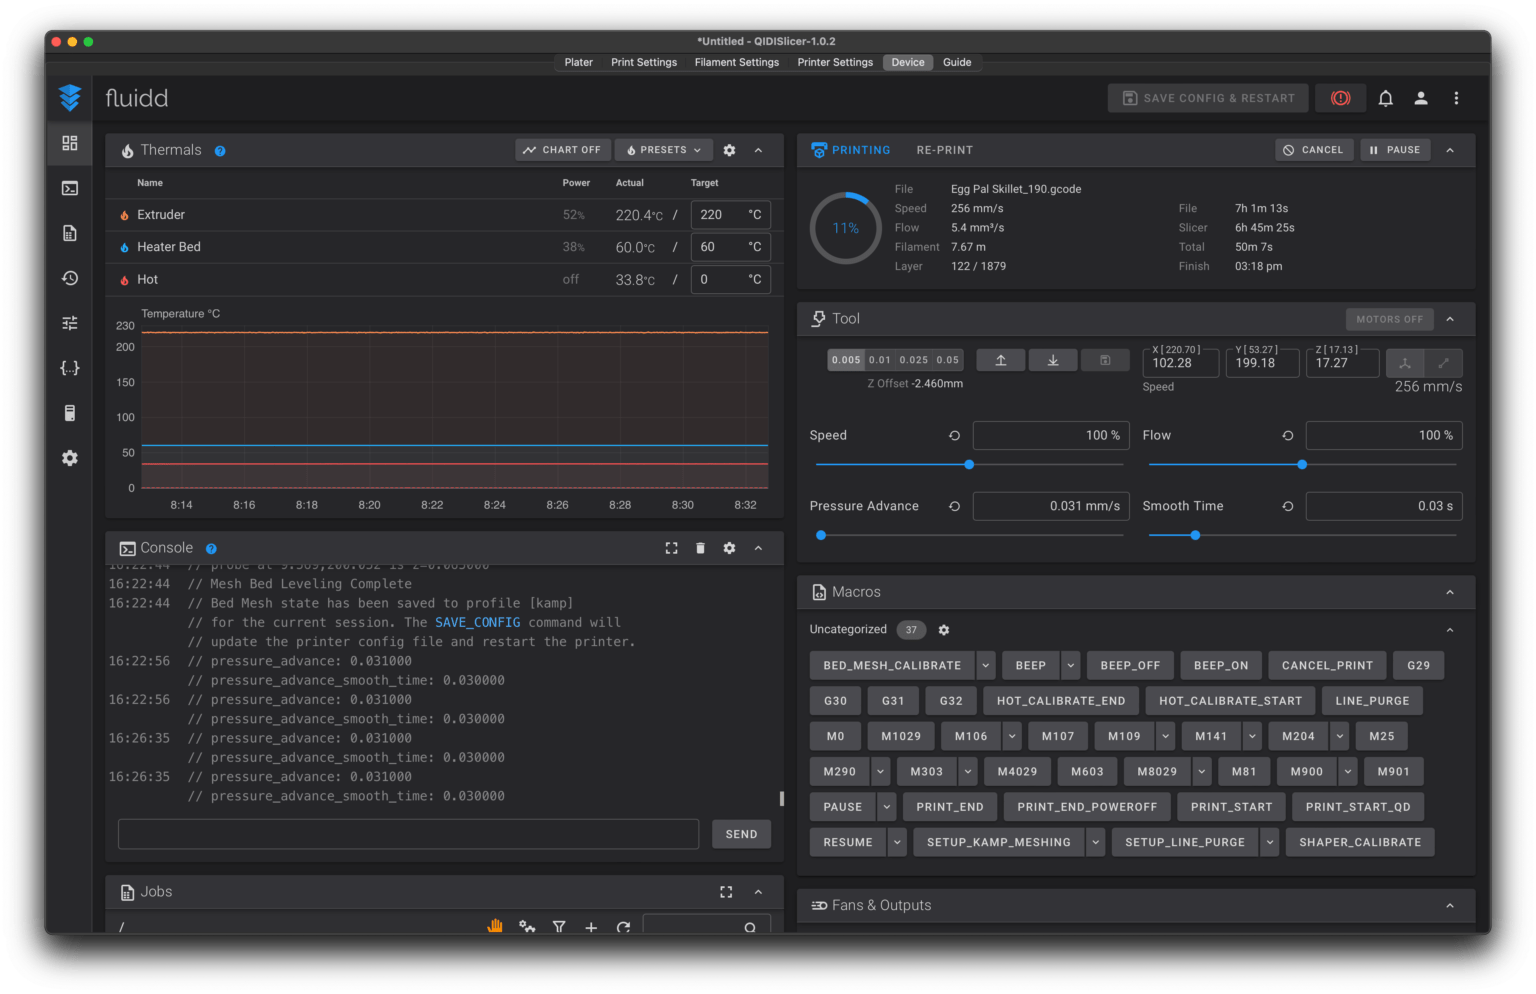Open the notifications bell
This screenshot has width=1536, height=994.
point(1385,98)
